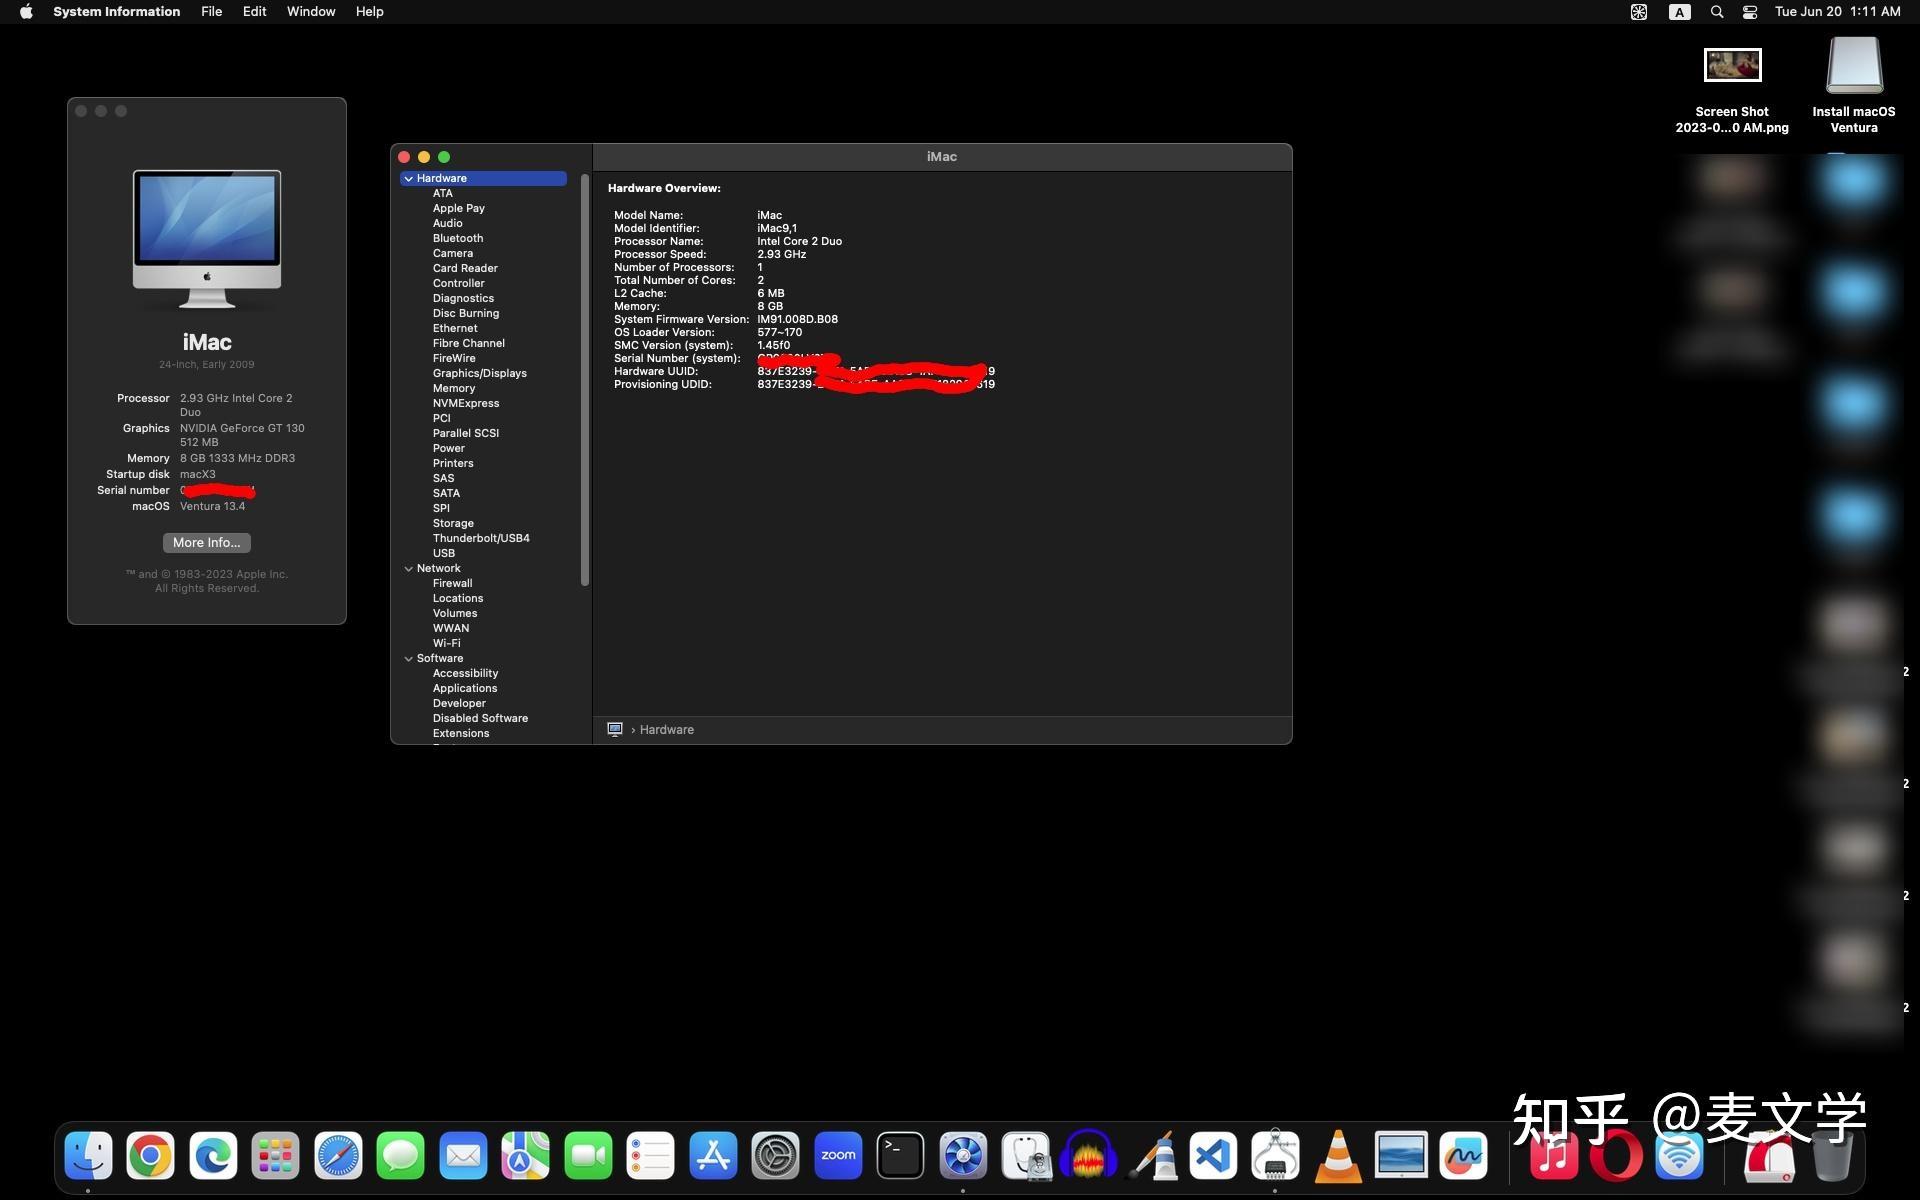This screenshot has height=1200, width=1920.
Task: Open Mail app from the Dock
Action: (463, 1156)
